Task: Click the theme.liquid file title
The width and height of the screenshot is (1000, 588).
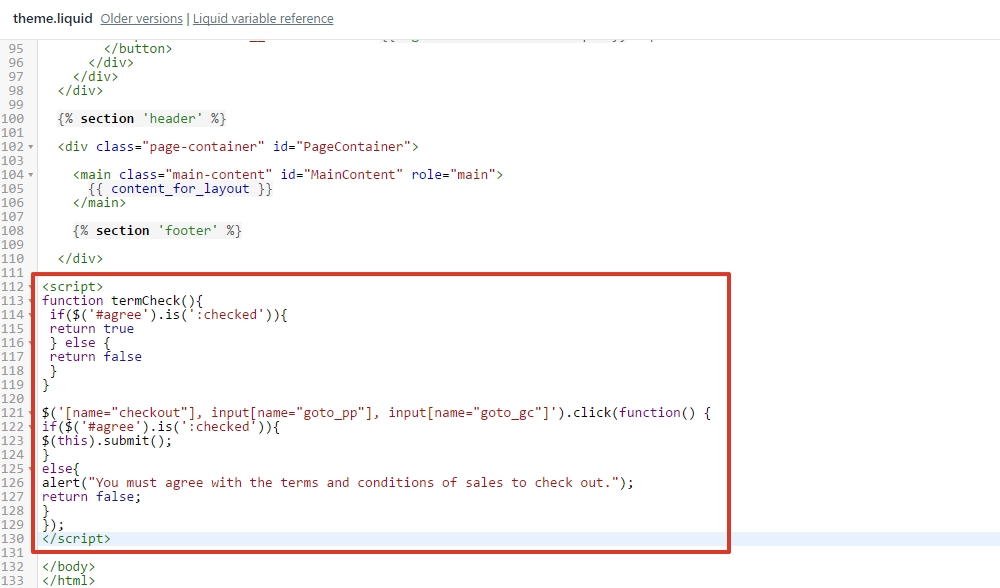Action: tap(53, 18)
